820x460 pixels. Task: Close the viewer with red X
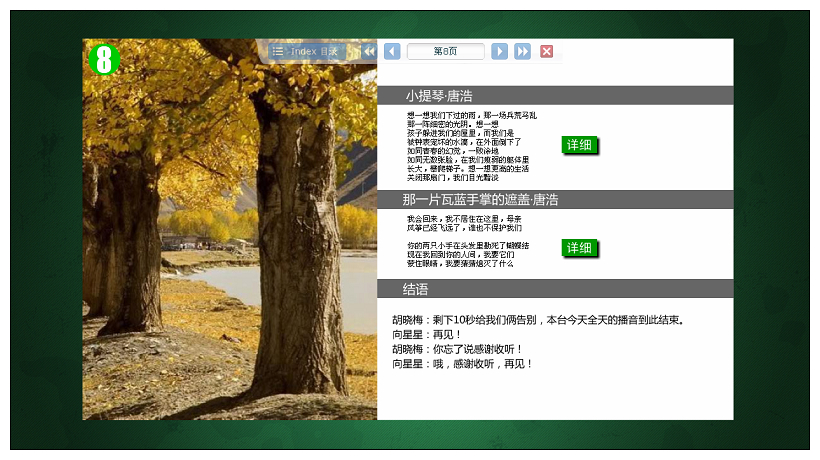(x=546, y=51)
